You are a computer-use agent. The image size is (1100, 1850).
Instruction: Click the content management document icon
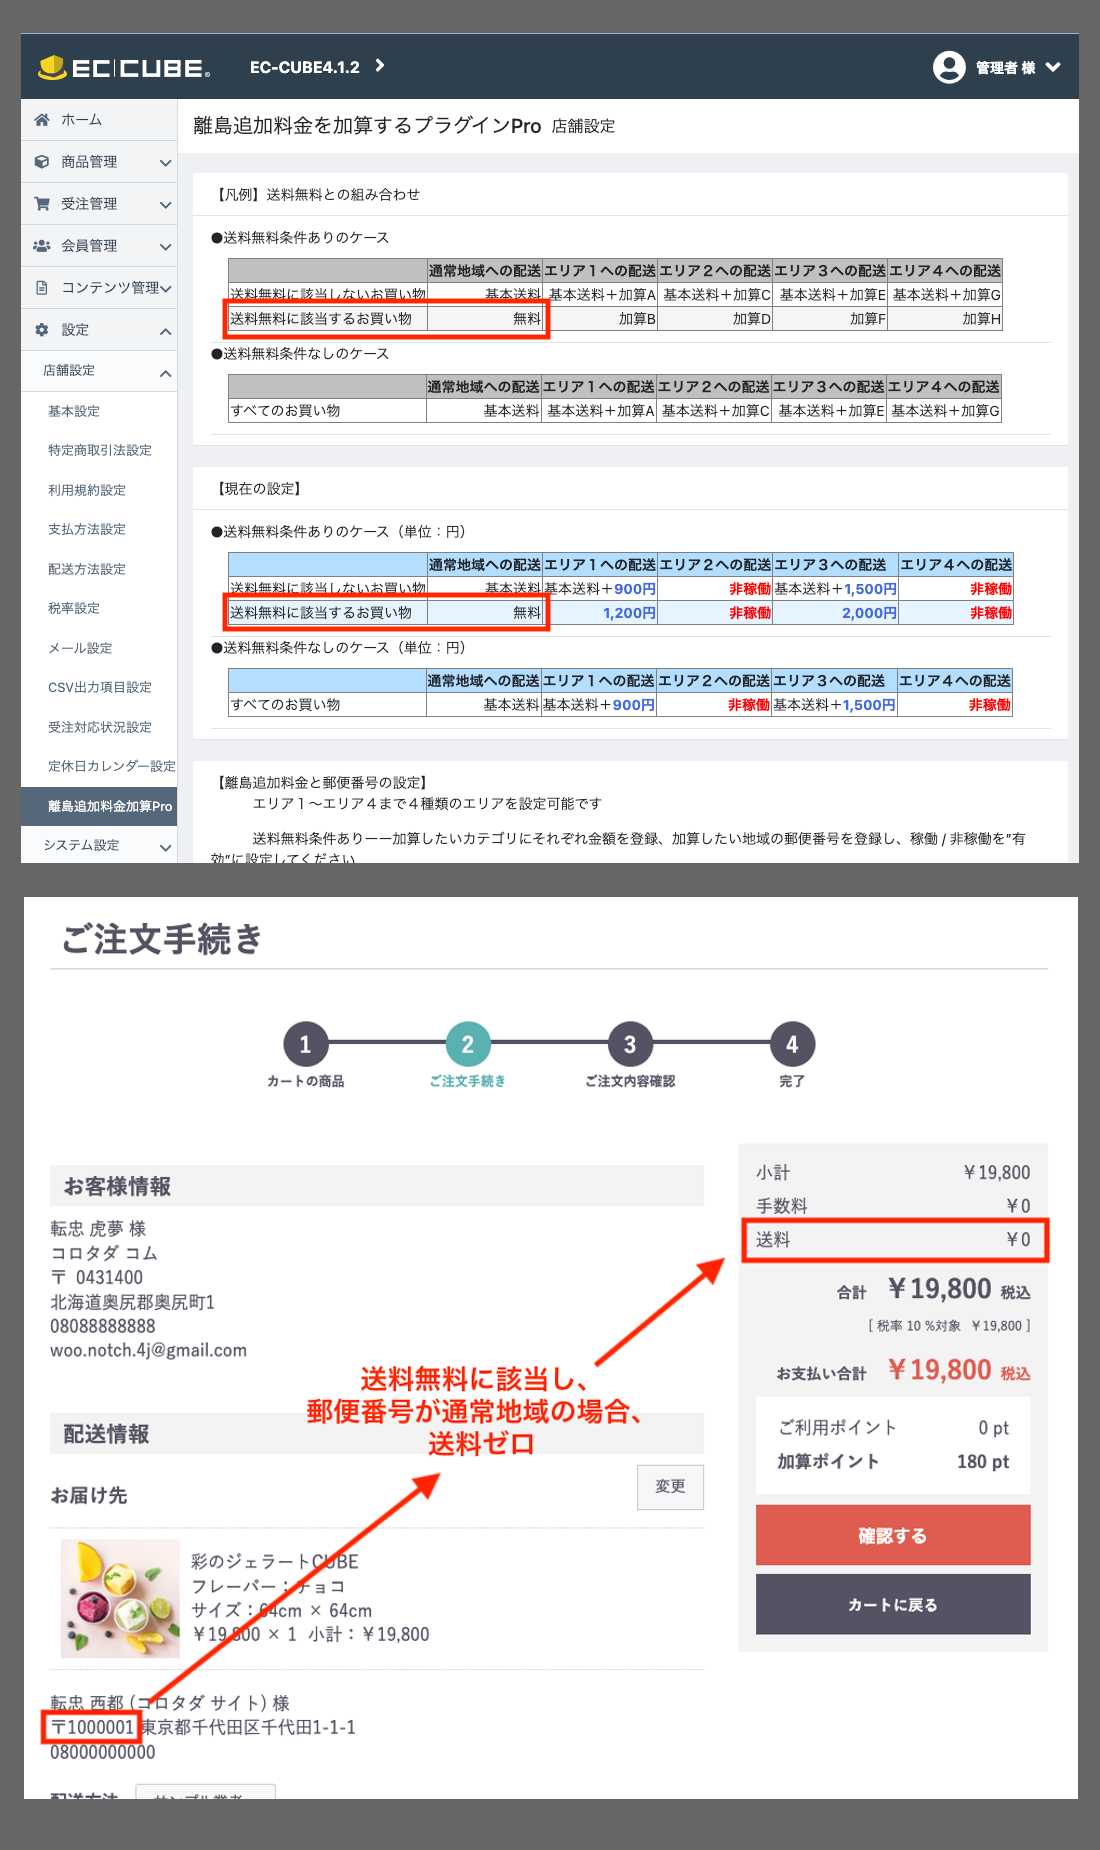click(x=42, y=288)
